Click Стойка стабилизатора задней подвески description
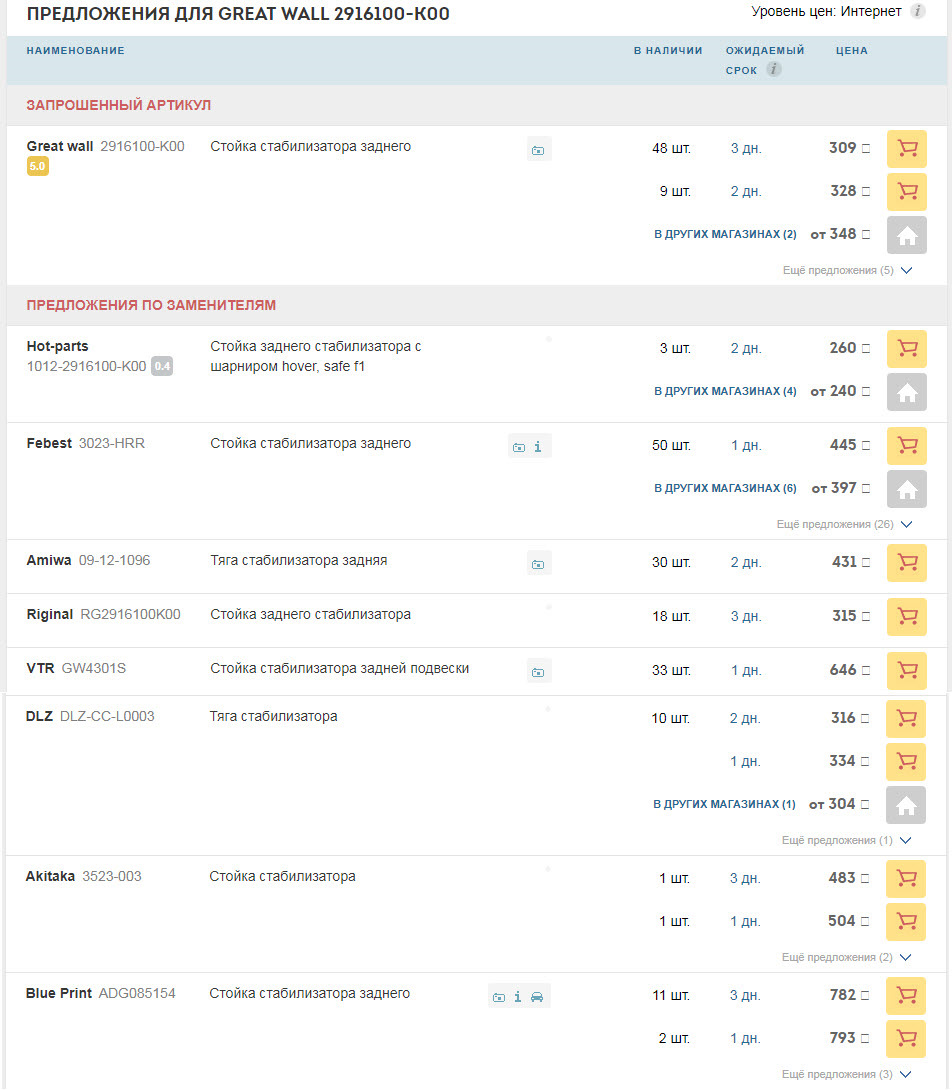The image size is (952, 1090). coord(340,669)
